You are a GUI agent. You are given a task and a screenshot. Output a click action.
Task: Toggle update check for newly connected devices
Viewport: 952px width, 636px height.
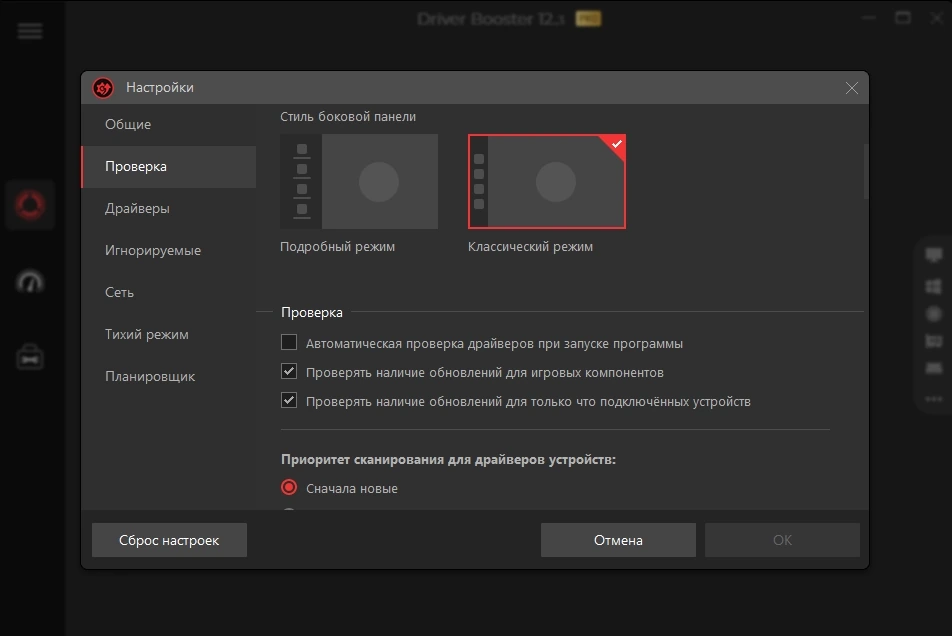click(289, 401)
